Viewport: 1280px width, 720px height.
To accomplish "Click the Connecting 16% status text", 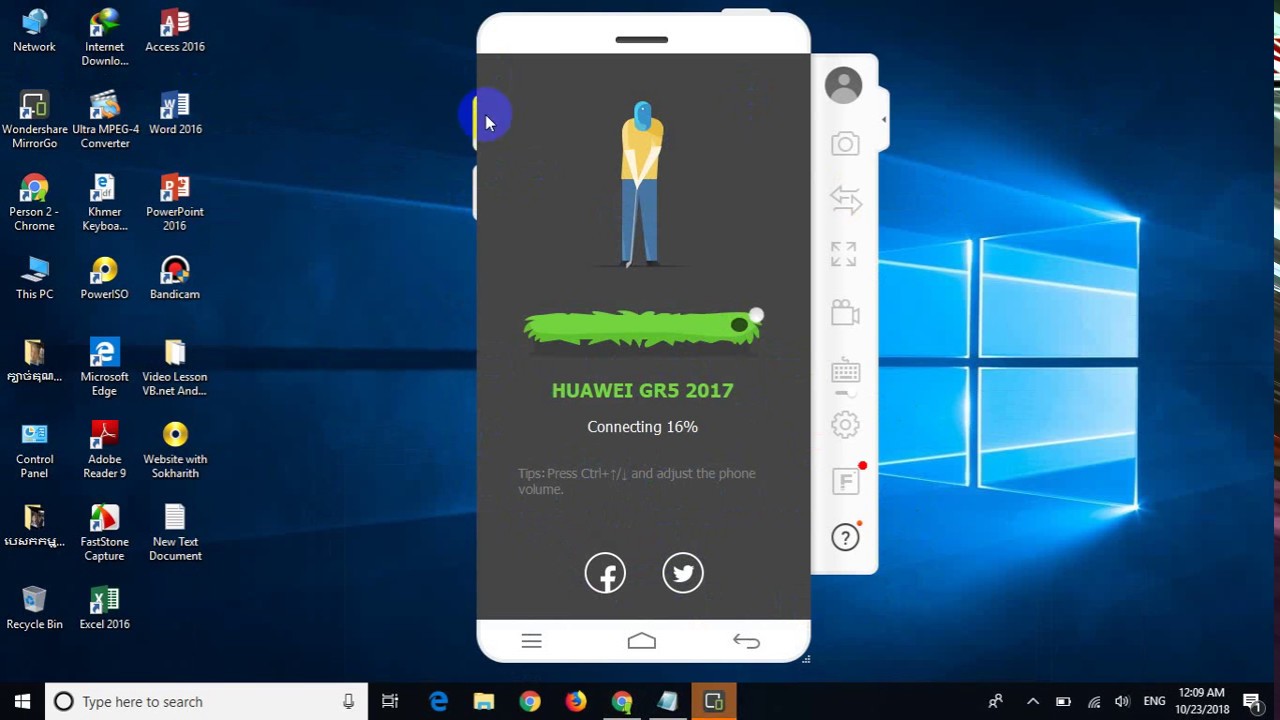I will [x=642, y=427].
